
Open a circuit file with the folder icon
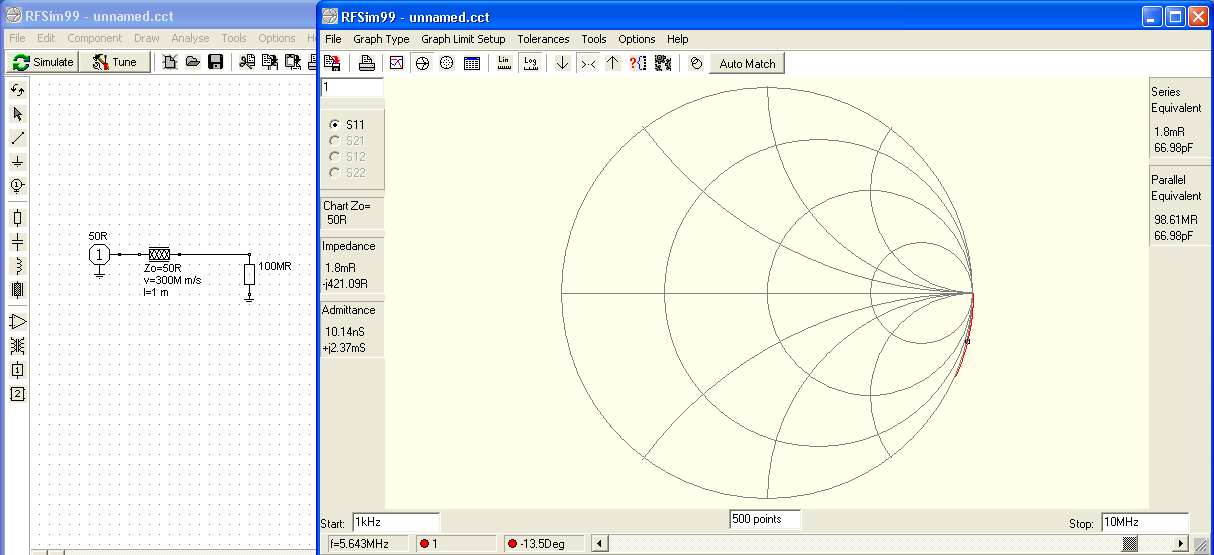coord(193,62)
